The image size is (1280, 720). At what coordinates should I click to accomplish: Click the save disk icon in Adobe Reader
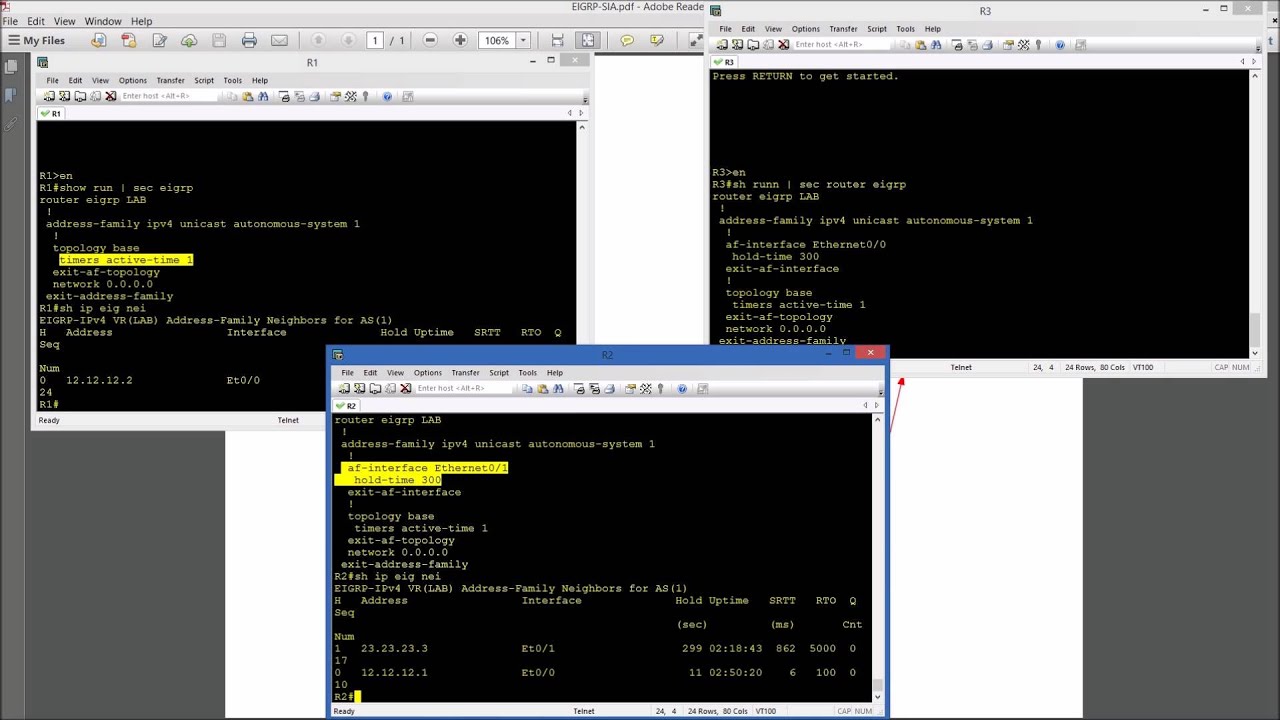point(219,40)
